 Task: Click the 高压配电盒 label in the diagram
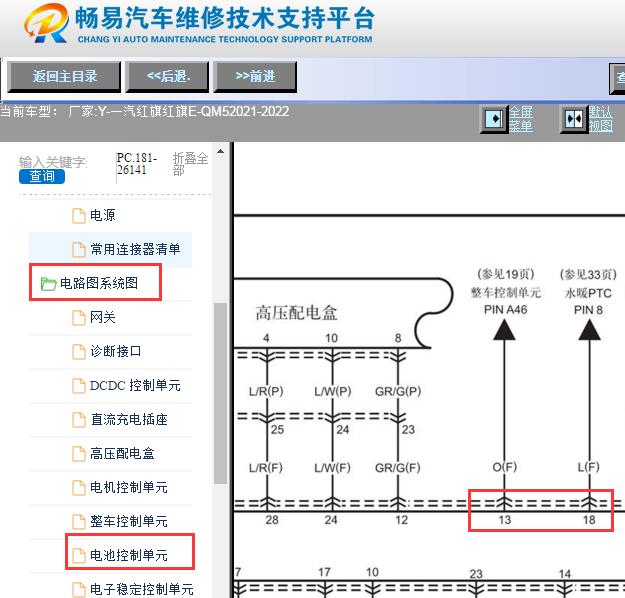[296, 313]
